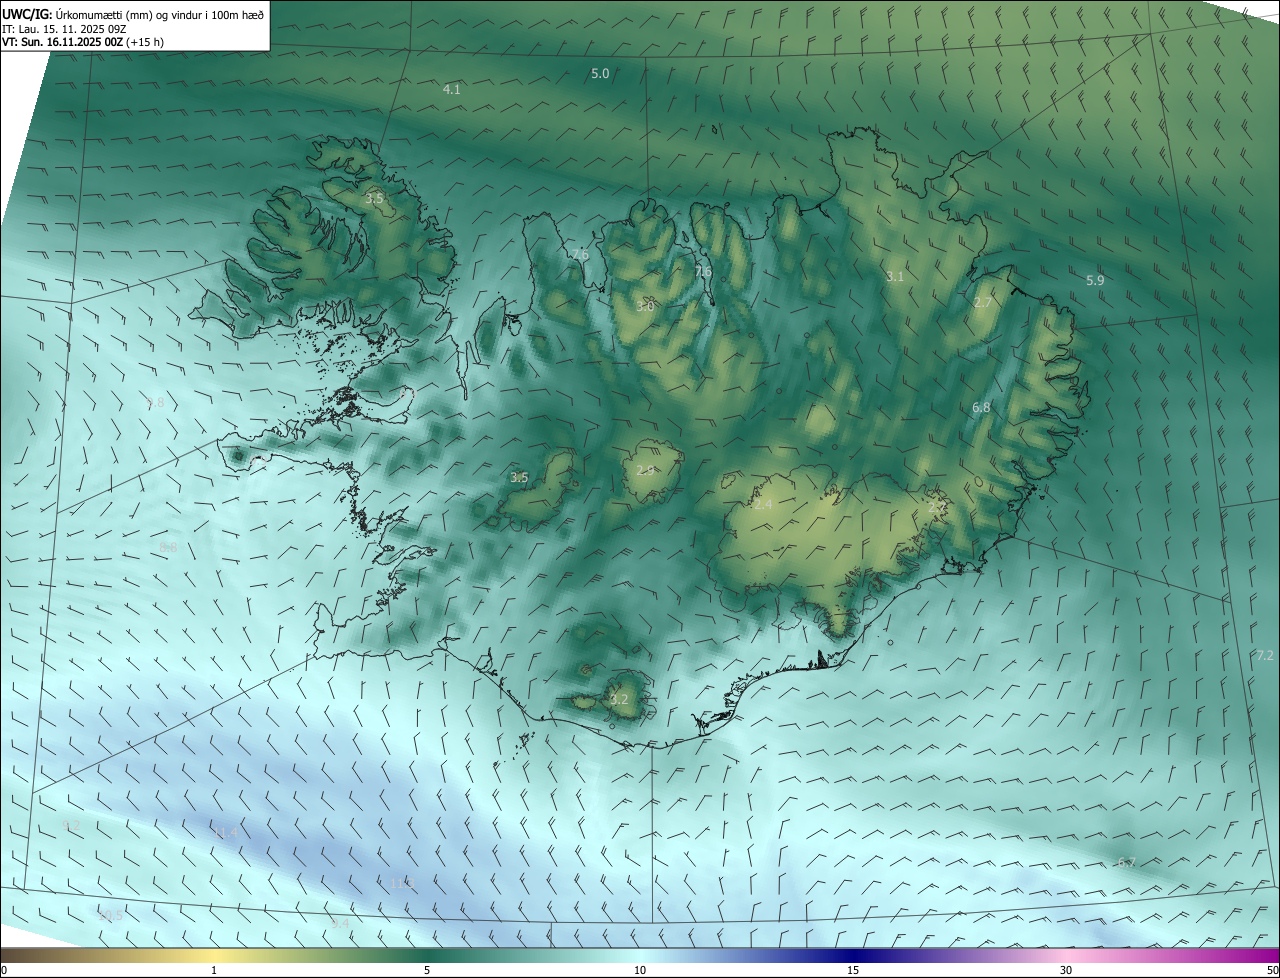
Task: Click the 11.3 value label
Action: 403,884
